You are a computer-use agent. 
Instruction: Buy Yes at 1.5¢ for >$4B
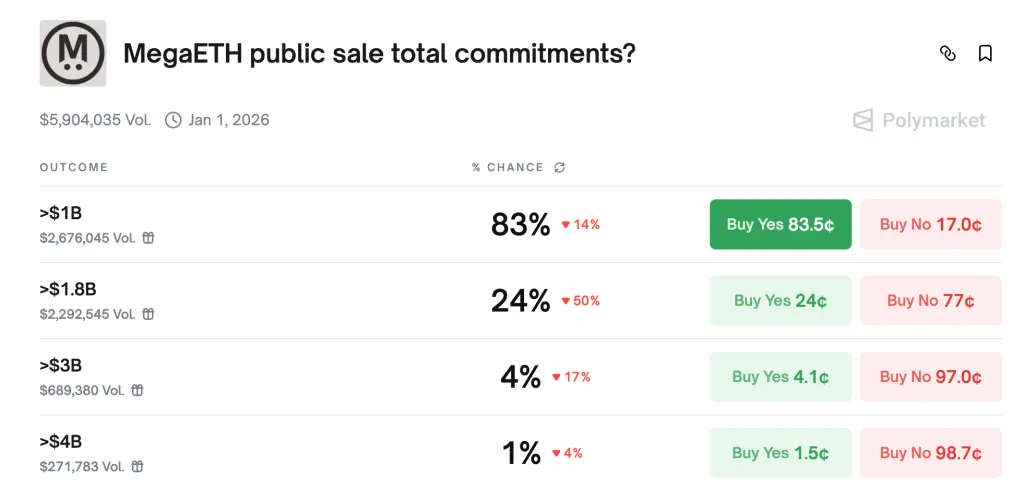pyautogui.click(x=780, y=453)
